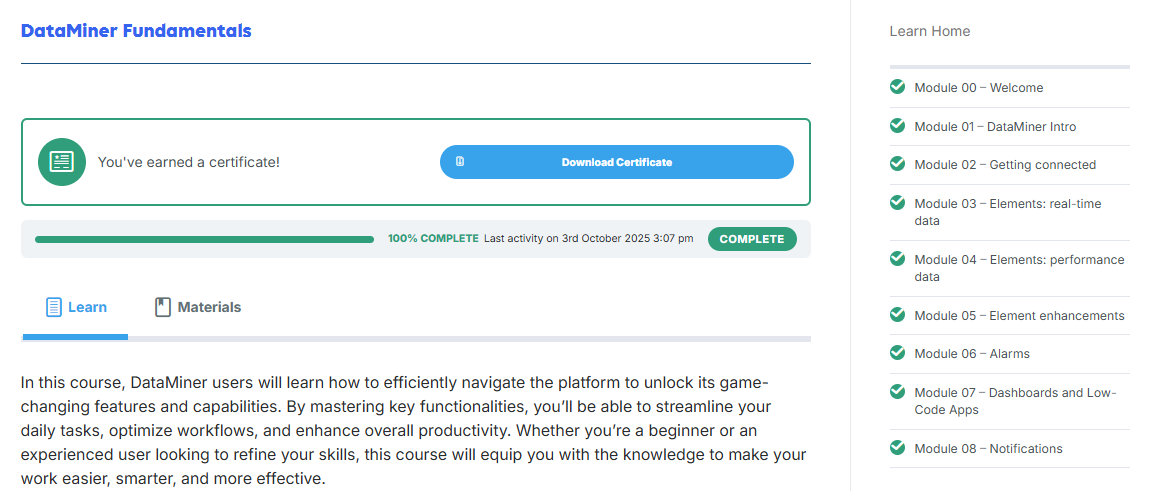Image resolution: width=1164 pixels, height=491 pixels.
Task: Click Module 01 DataMiner Intro checkmark
Action: tap(898, 126)
